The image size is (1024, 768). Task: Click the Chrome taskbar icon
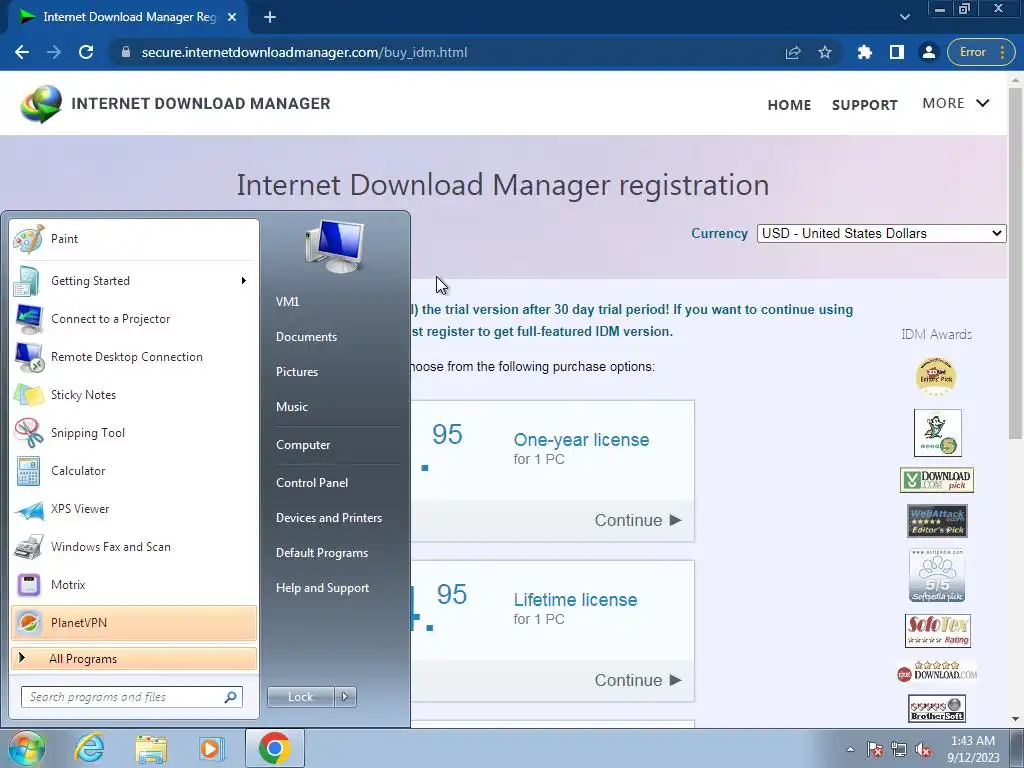click(274, 748)
